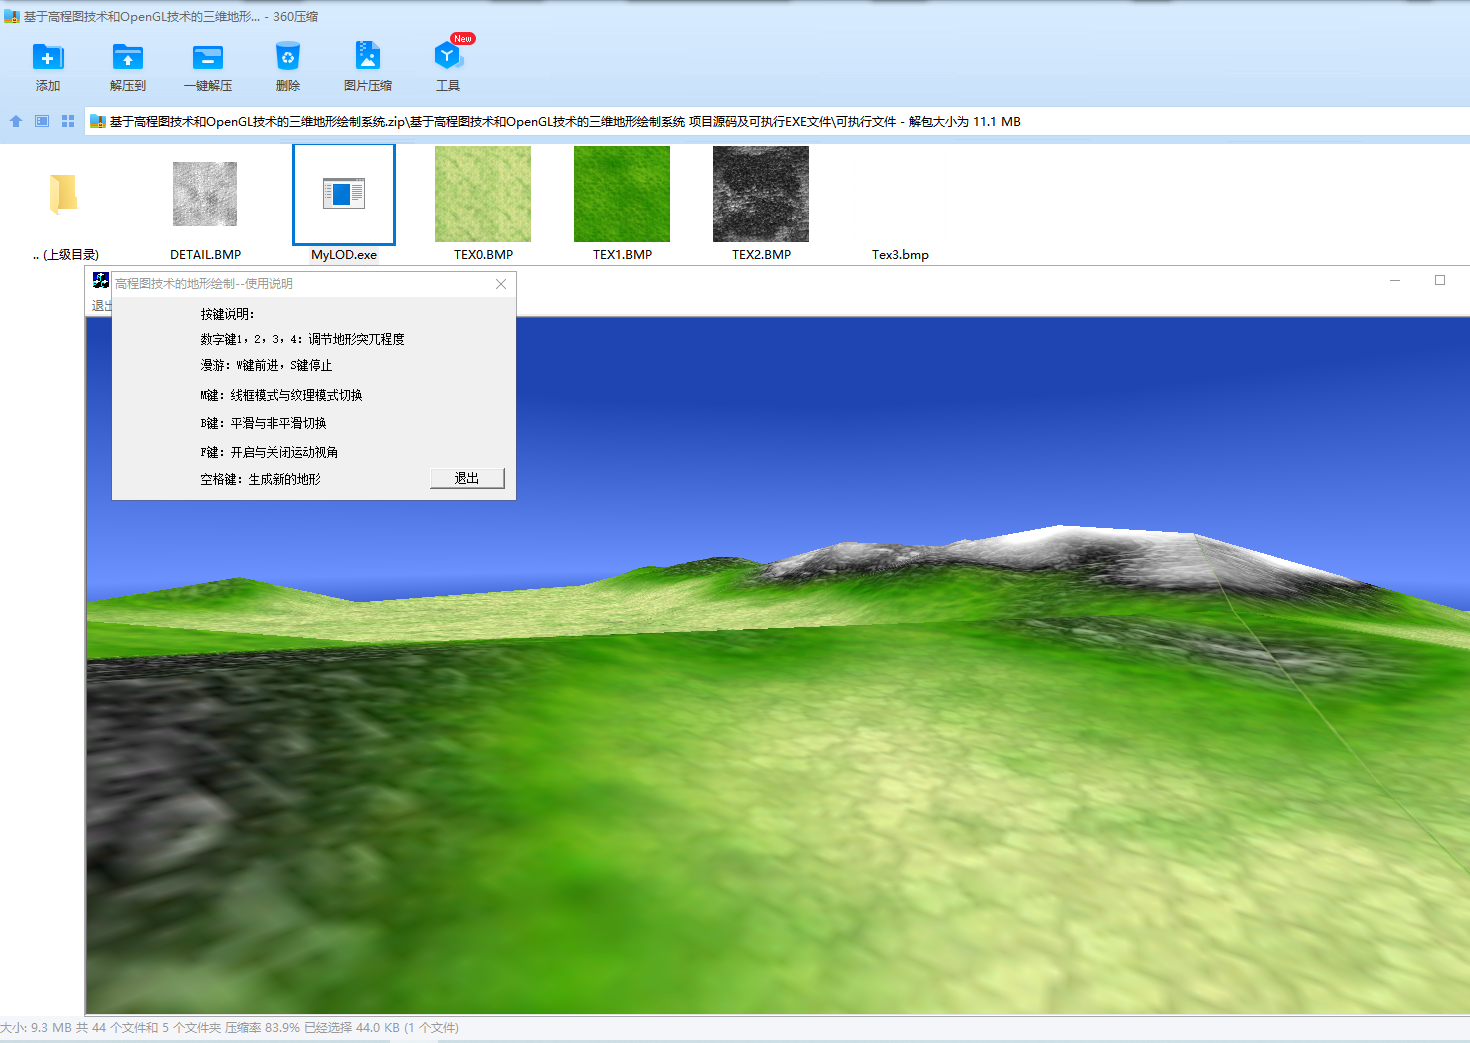Image resolution: width=1470 pixels, height=1043 pixels.
Task: Open the 工具 (Tools) icon marked New
Action: (448, 56)
